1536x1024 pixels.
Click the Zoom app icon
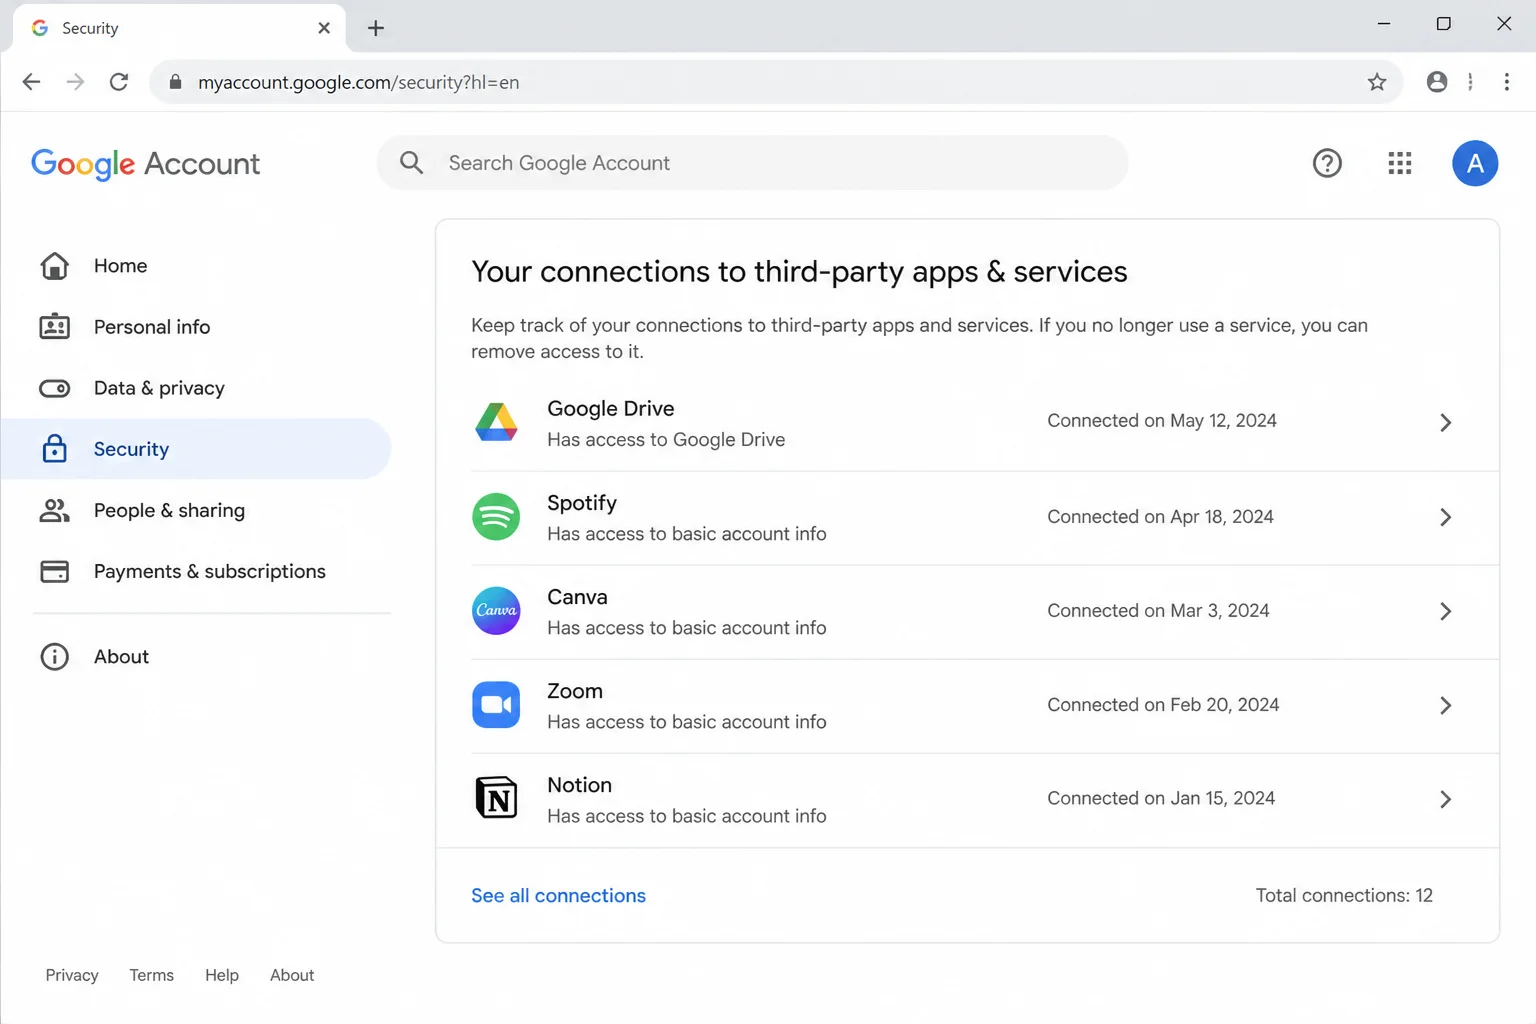[x=496, y=705]
